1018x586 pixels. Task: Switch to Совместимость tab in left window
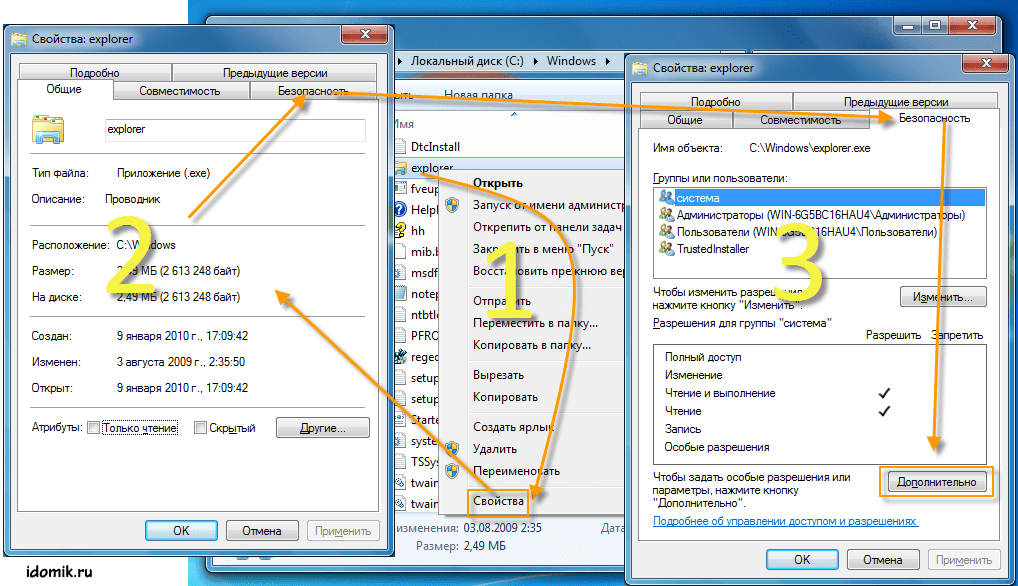(180, 91)
